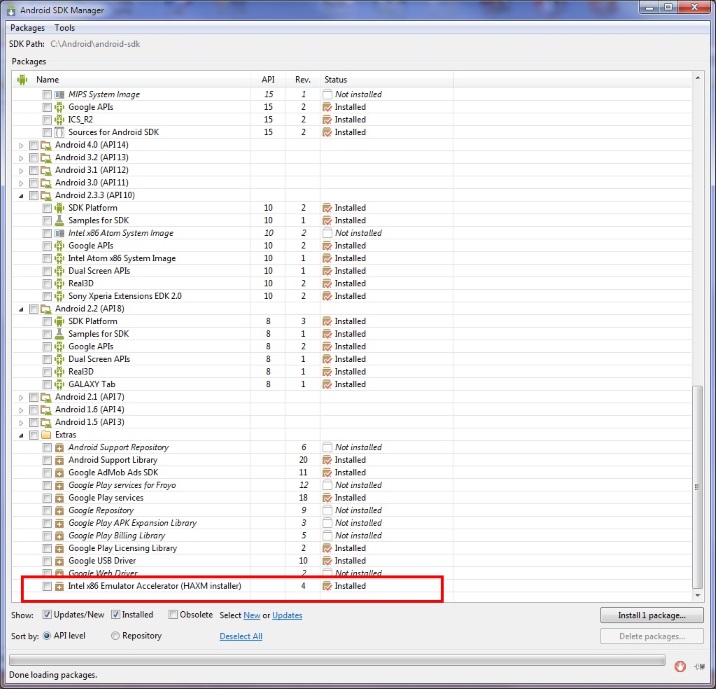Image resolution: width=716 pixels, height=689 pixels.
Task: Click the Android 4.0 (API 14) folder icon
Action: [46, 145]
